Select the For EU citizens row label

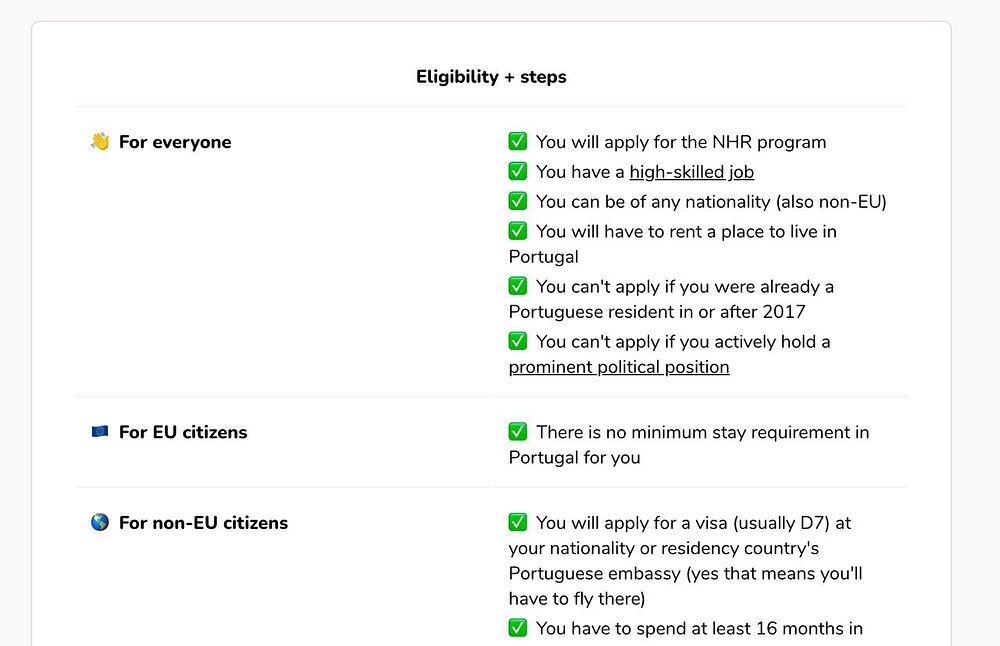point(183,432)
